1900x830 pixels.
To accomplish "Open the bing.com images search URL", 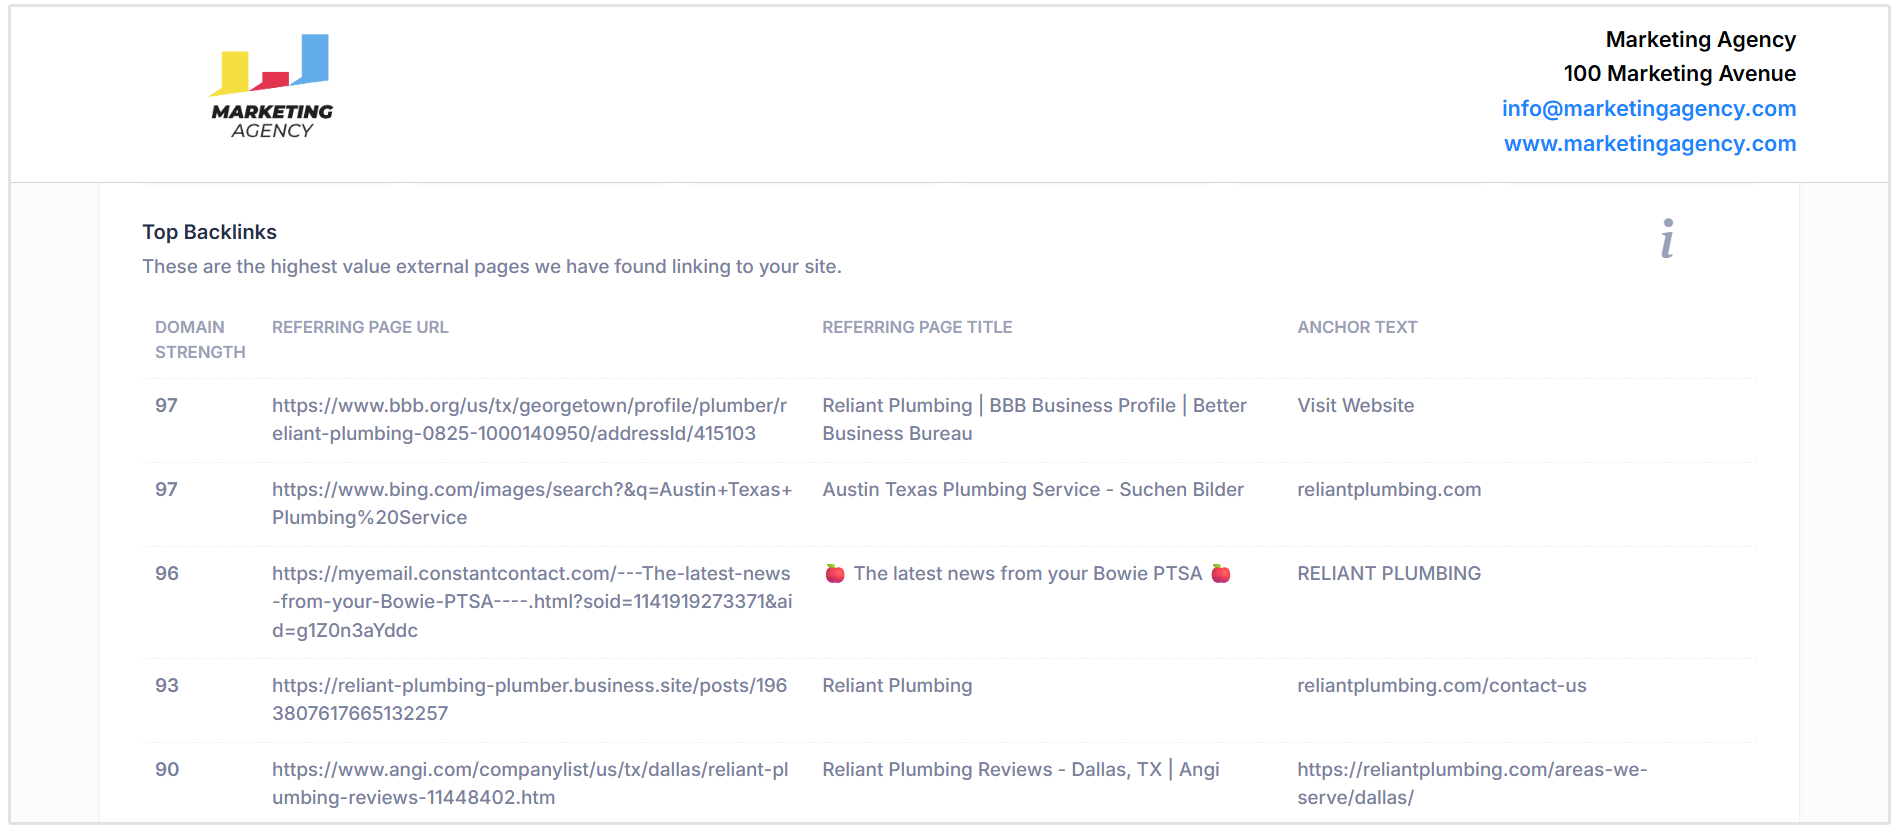I will [531, 503].
